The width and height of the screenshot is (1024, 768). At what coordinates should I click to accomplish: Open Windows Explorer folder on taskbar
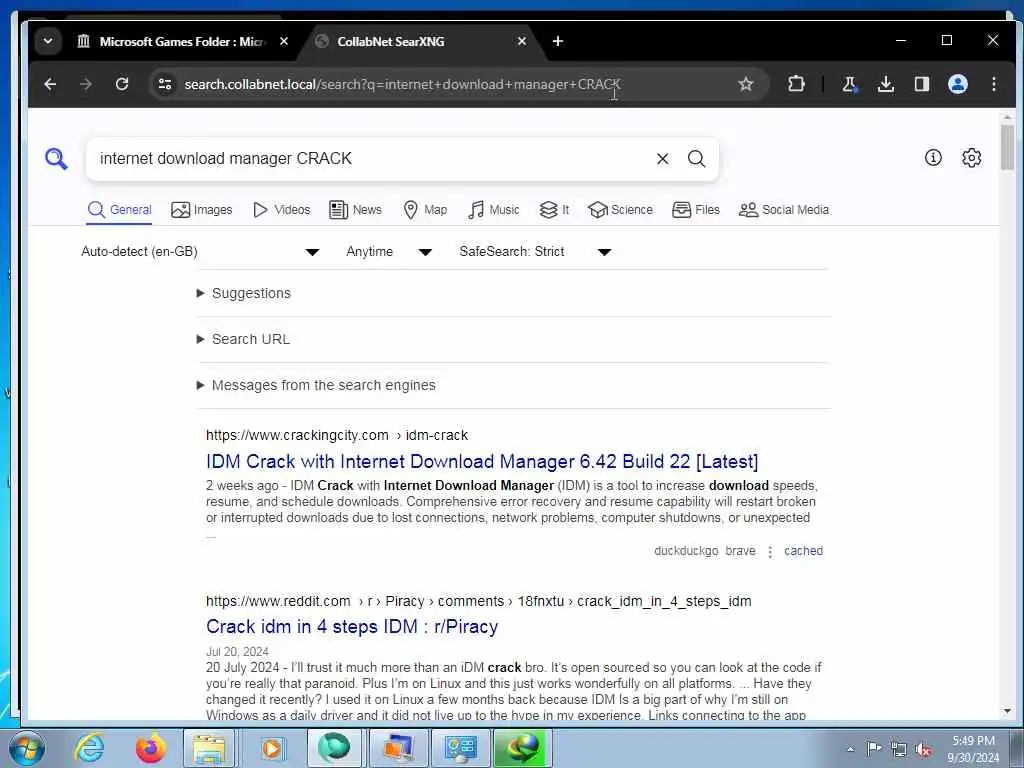click(209, 748)
